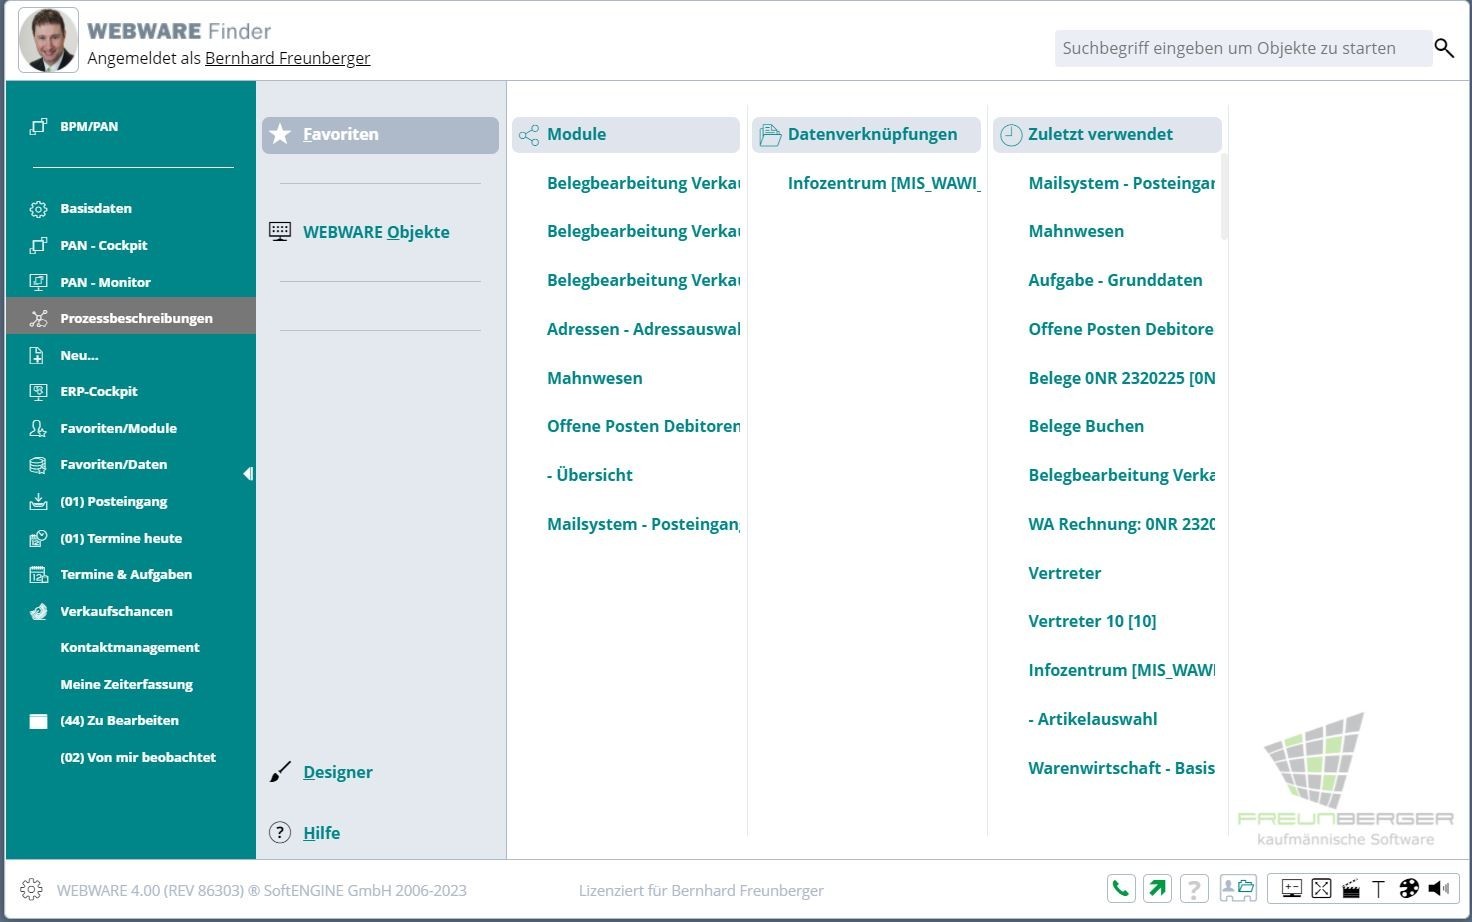Open Vertreter recent item

point(1064,573)
